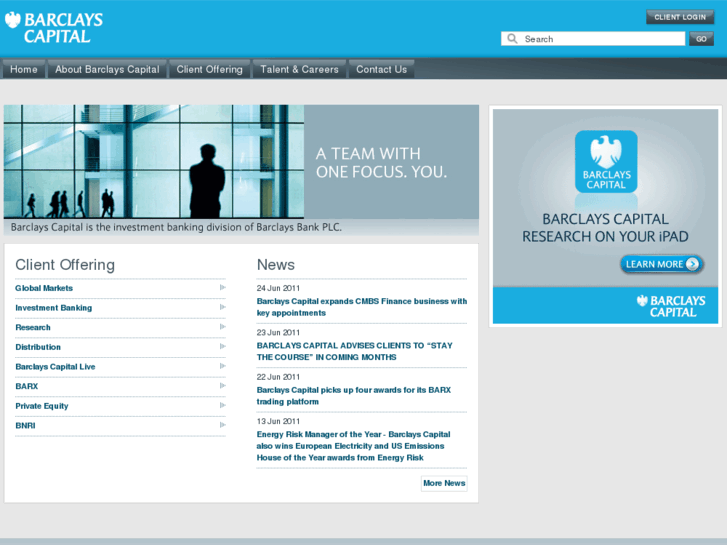Expand the BARX row arrow
The height and width of the screenshot is (545, 727).
(x=223, y=386)
